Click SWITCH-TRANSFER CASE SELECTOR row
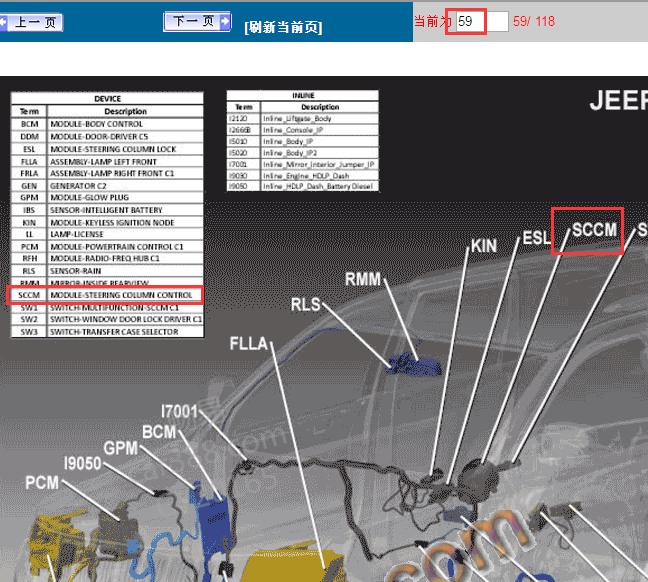 pyautogui.click(x=107, y=332)
